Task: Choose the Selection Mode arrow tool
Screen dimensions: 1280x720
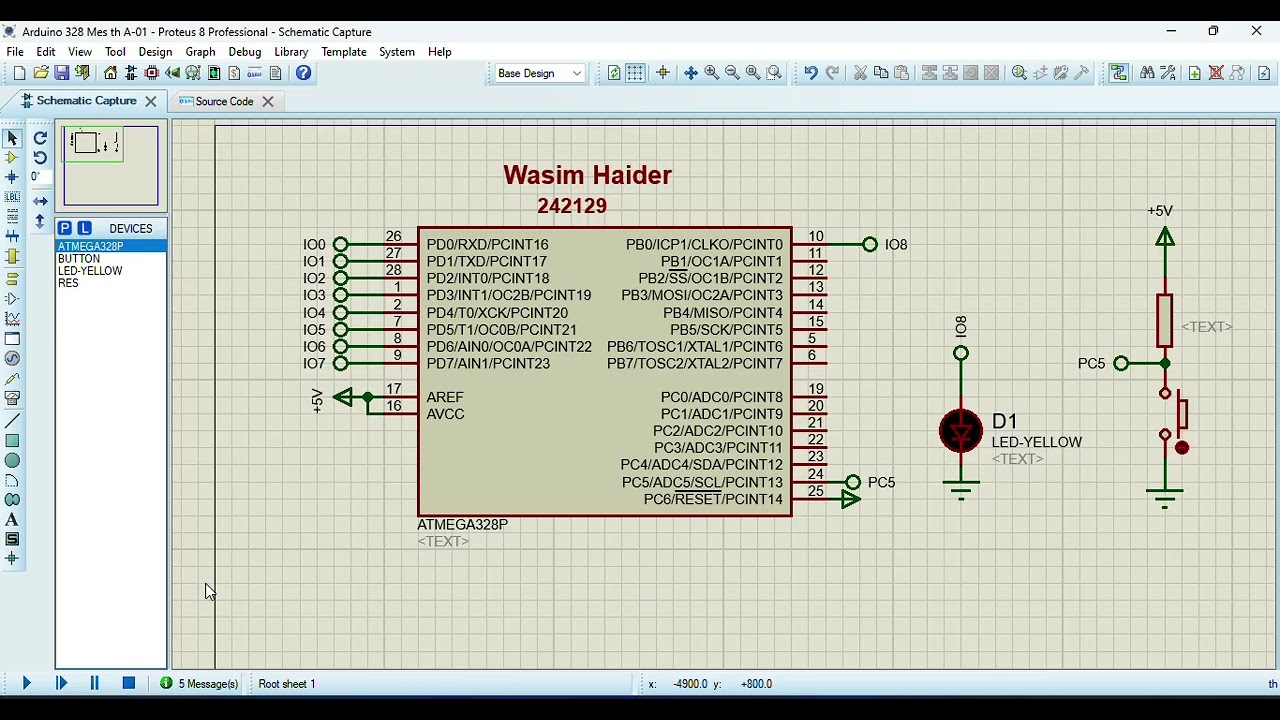Action: coord(12,138)
